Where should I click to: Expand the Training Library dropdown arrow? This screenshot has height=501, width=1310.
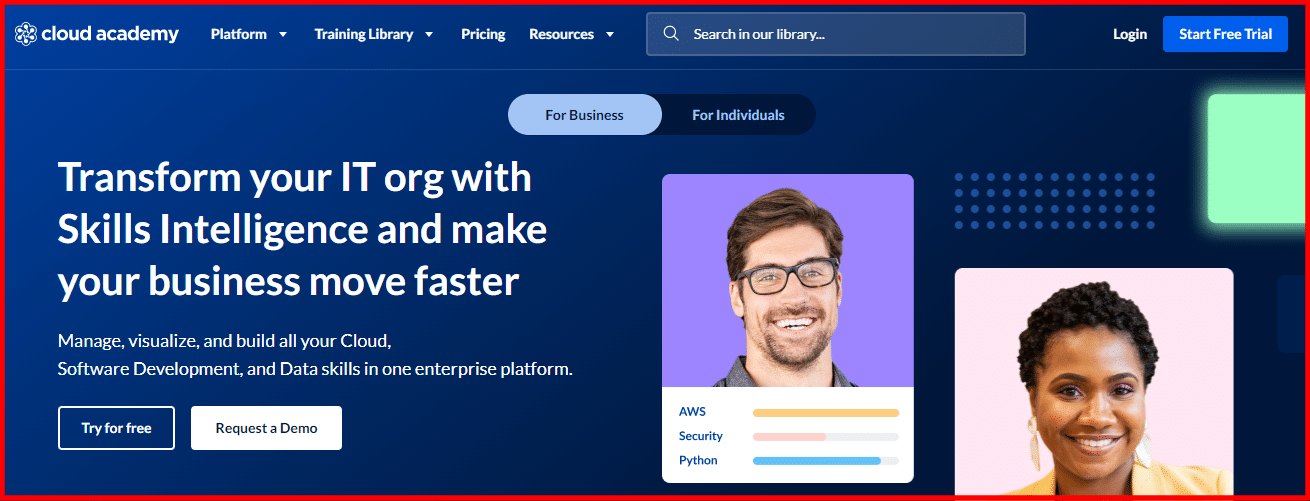click(429, 34)
